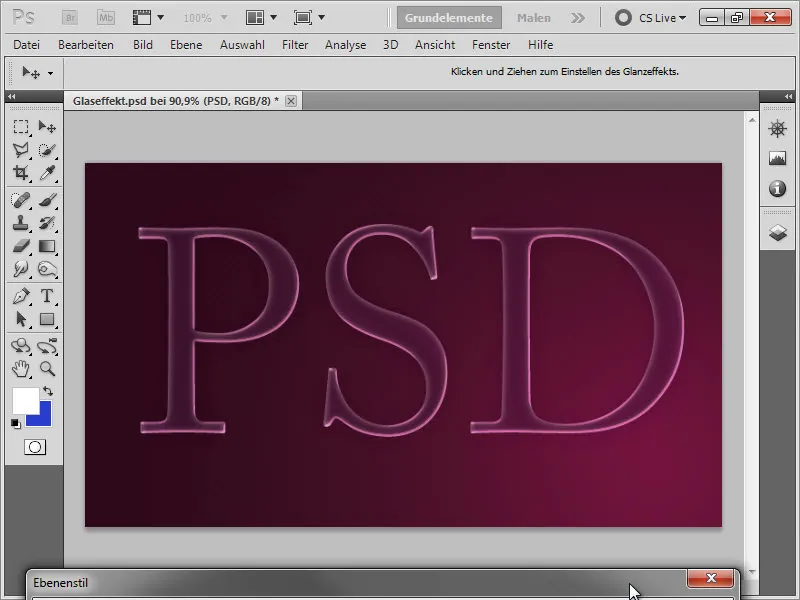
Task: Open the Auswahl menu
Action: [x=242, y=45]
